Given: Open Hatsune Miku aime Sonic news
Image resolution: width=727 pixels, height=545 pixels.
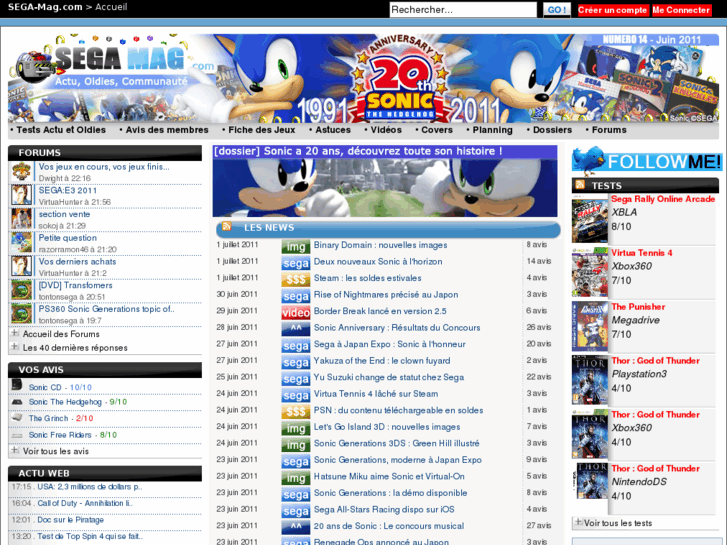Looking at the screenshot, I should 389,476.
